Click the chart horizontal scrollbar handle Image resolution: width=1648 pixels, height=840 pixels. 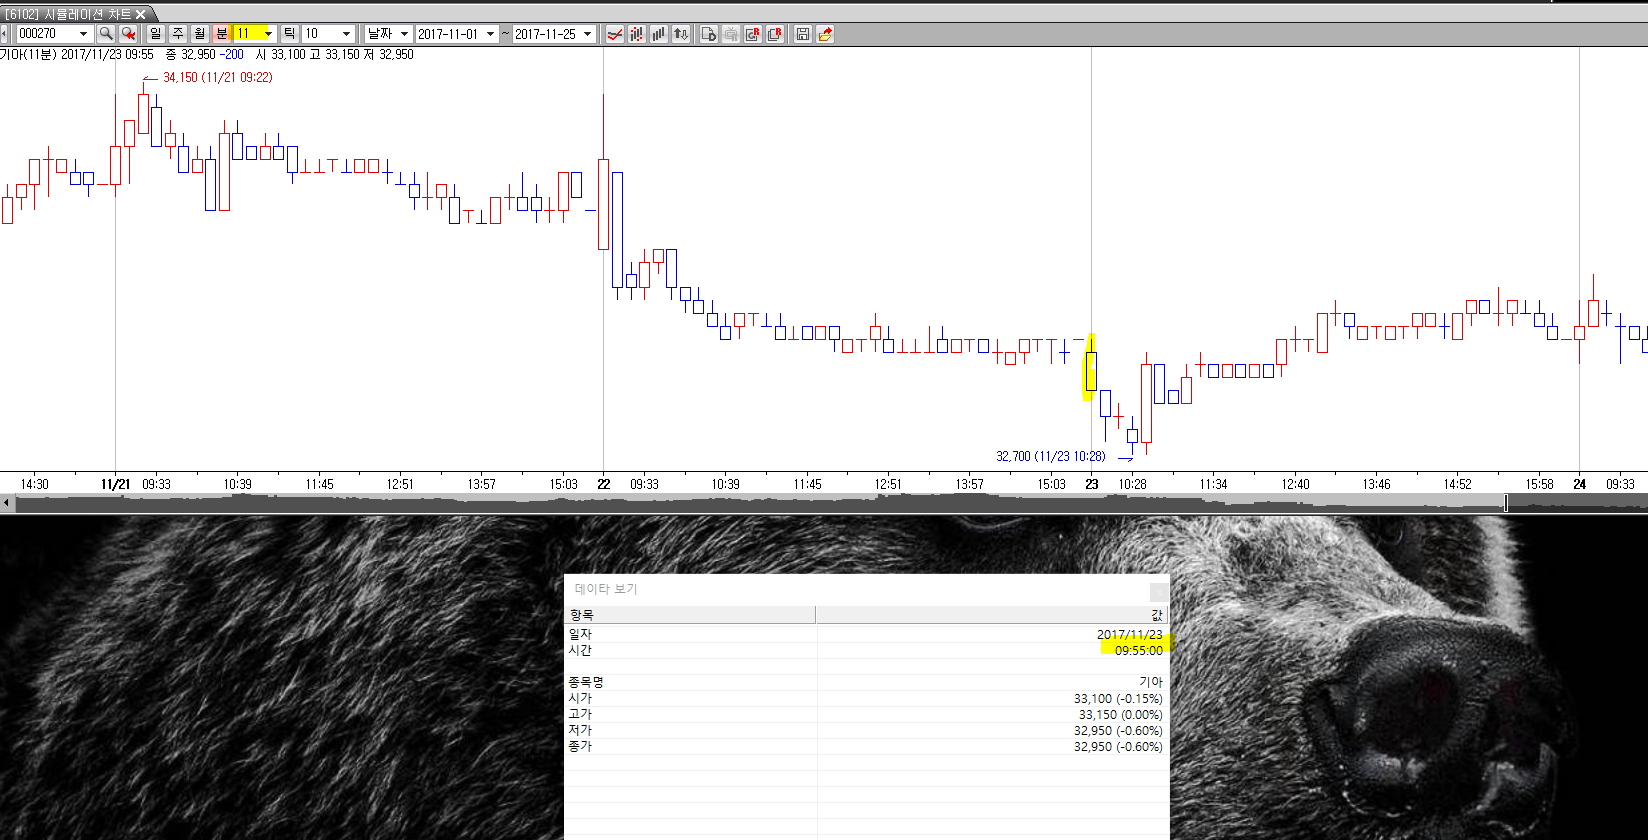click(x=1505, y=503)
